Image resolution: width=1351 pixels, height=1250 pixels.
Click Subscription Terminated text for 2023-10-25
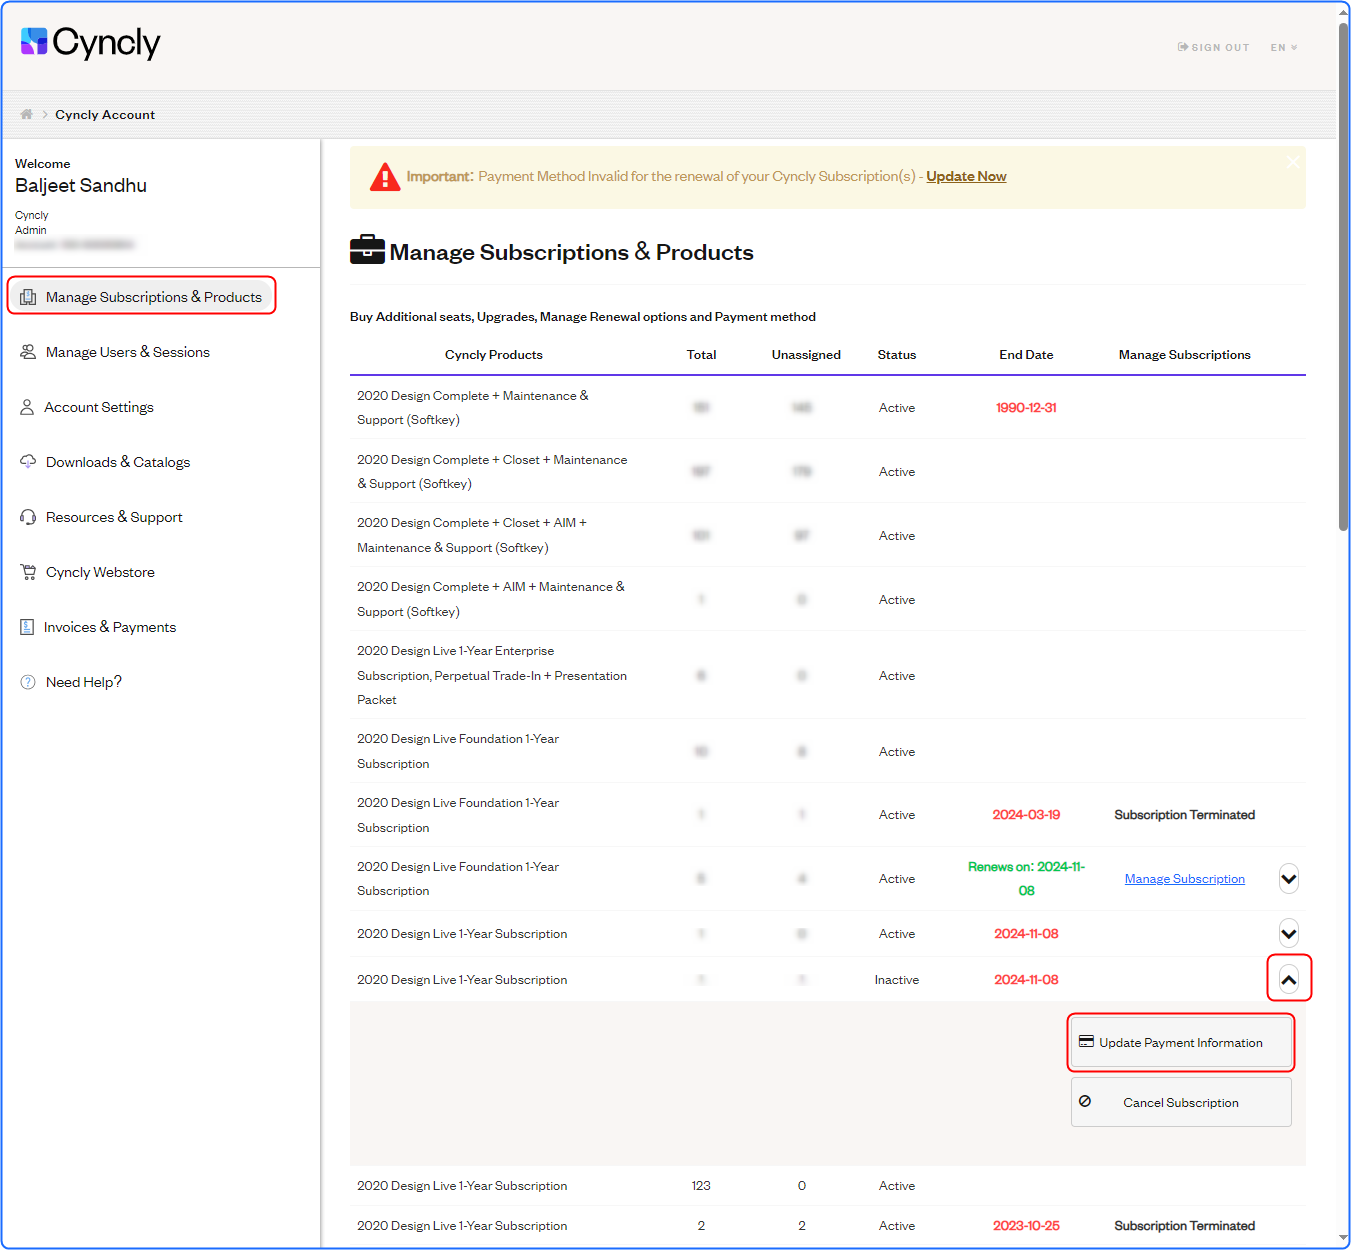point(1185,1226)
